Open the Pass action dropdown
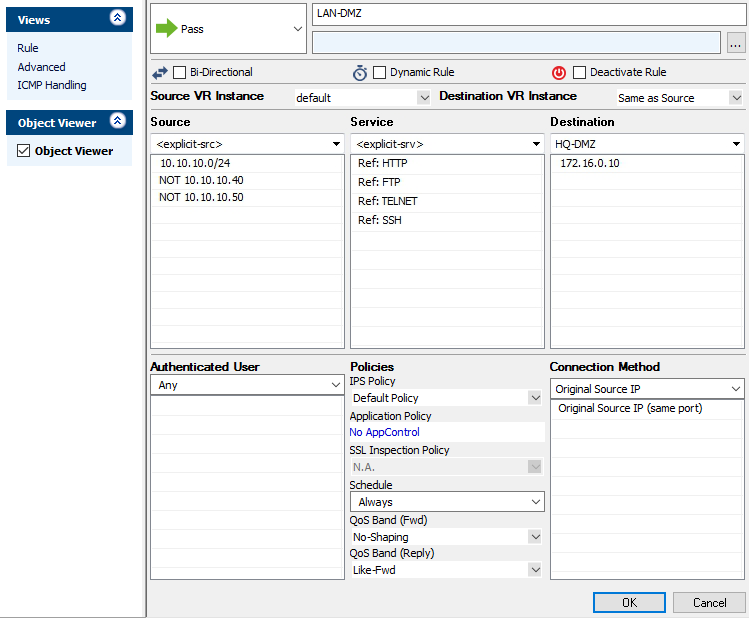Image resolution: width=749 pixels, height=619 pixels. pos(228,29)
